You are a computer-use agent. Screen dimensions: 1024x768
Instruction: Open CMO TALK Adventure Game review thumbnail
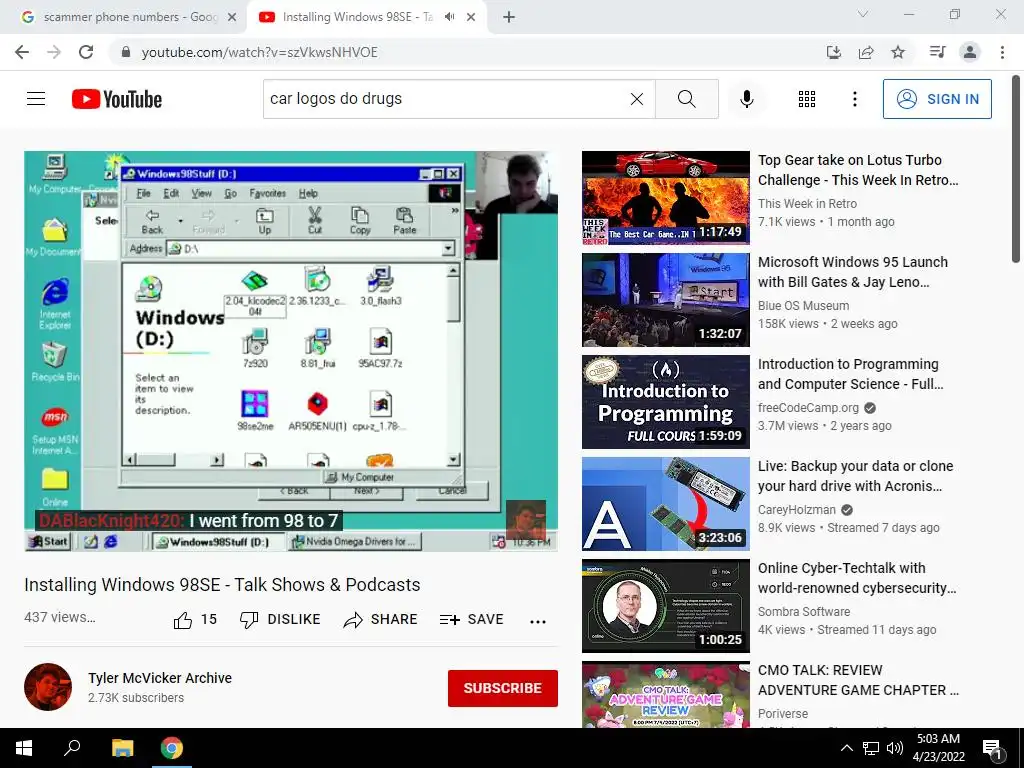665,695
